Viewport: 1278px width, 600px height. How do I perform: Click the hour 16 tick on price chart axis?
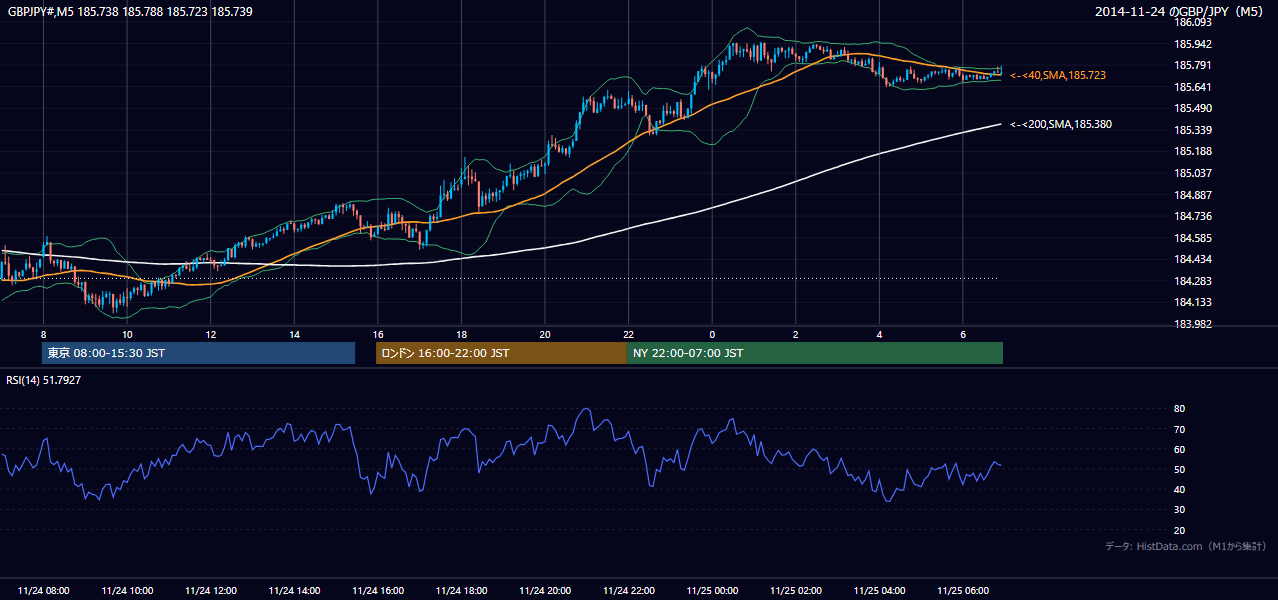(x=378, y=333)
